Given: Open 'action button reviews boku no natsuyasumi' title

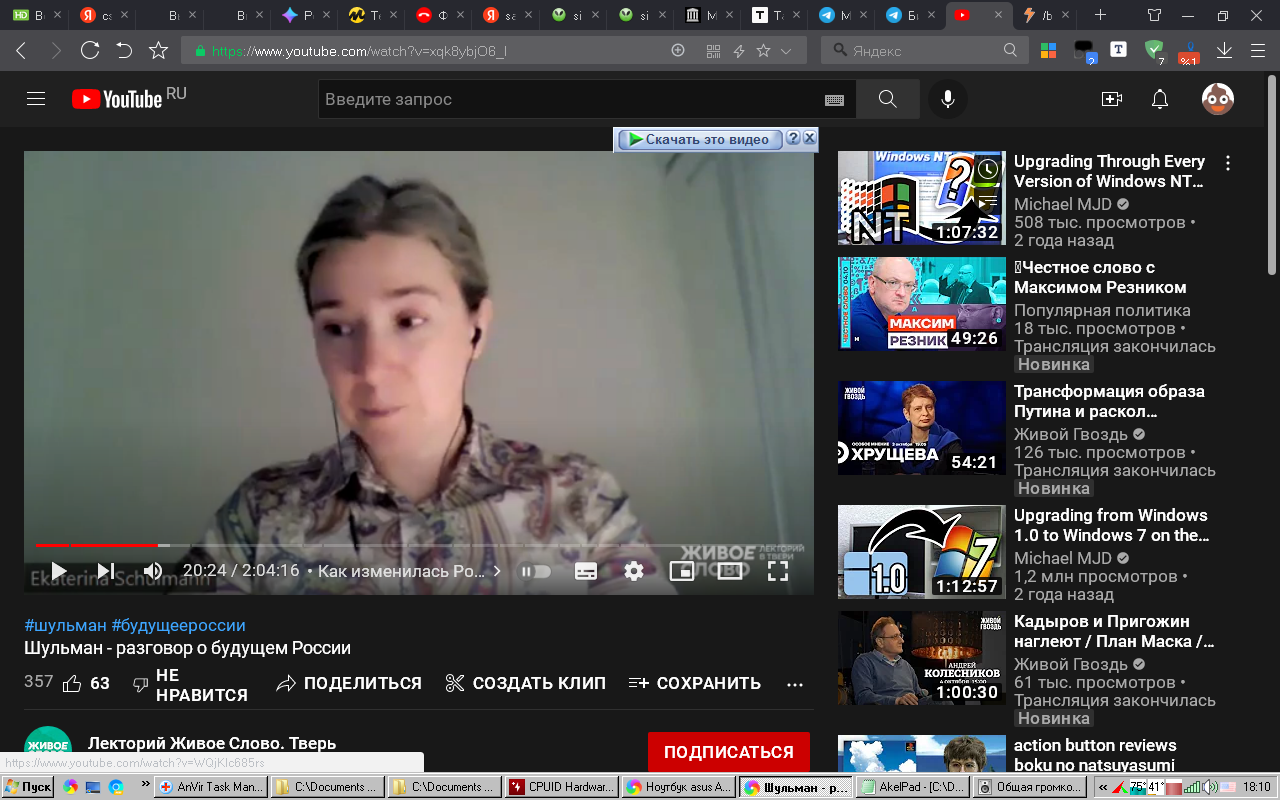Looking at the screenshot, I should [1095, 755].
